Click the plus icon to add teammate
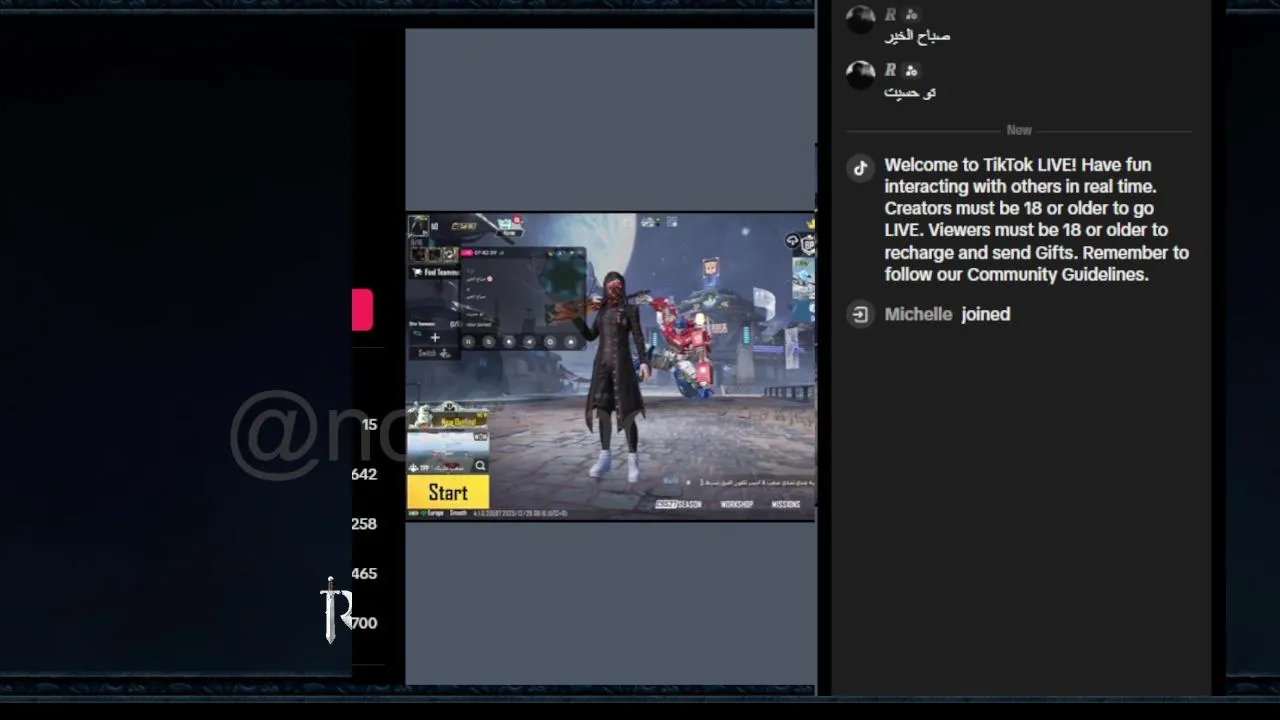Viewport: 1280px width, 720px height. tap(435, 337)
